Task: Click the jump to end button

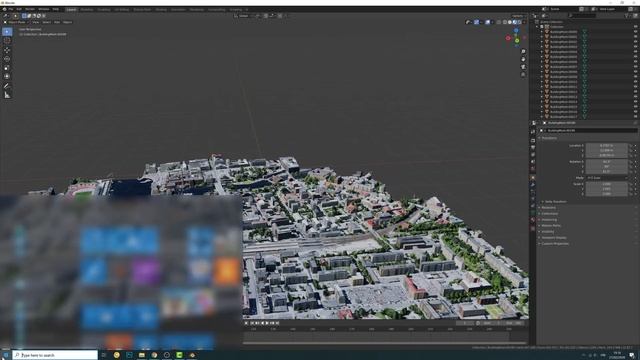Action: pyautogui.click(x=278, y=323)
